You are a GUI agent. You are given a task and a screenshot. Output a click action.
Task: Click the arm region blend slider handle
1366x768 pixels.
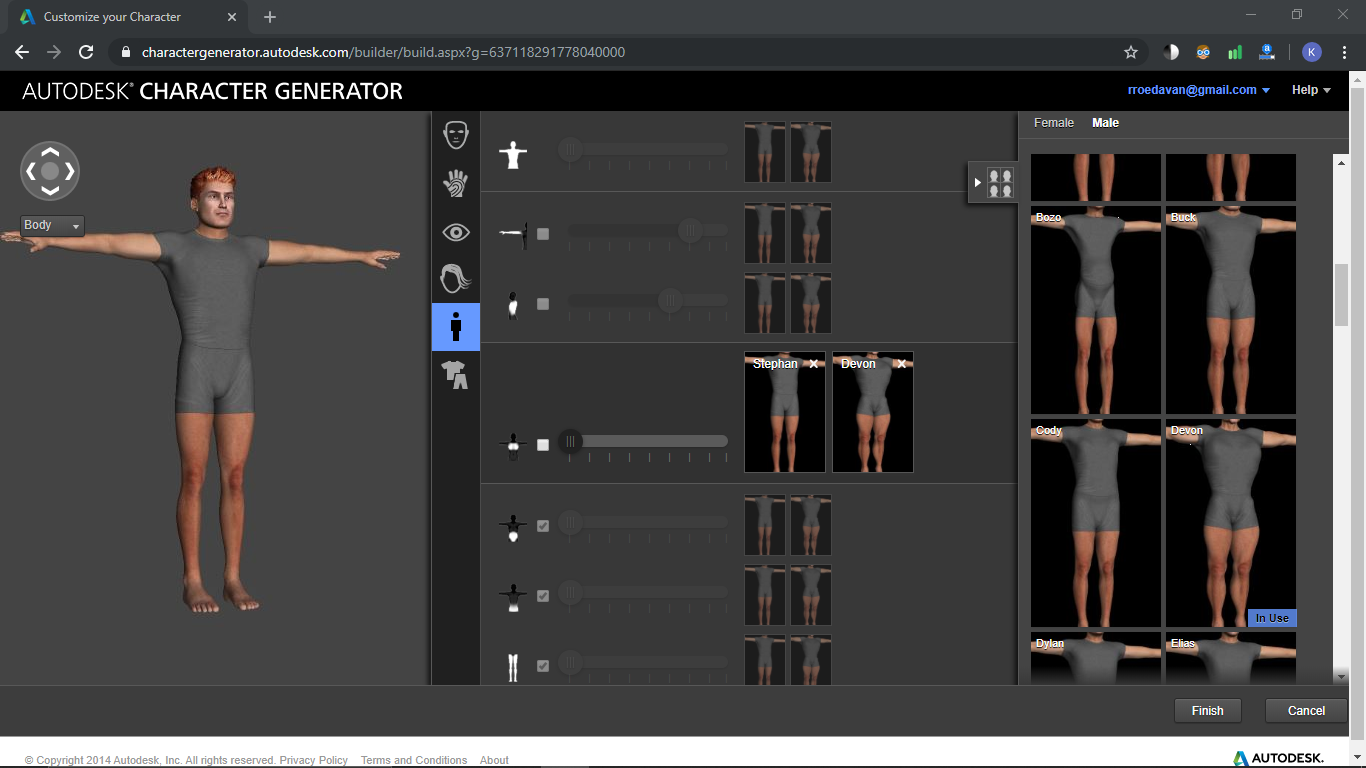click(x=690, y=231)
